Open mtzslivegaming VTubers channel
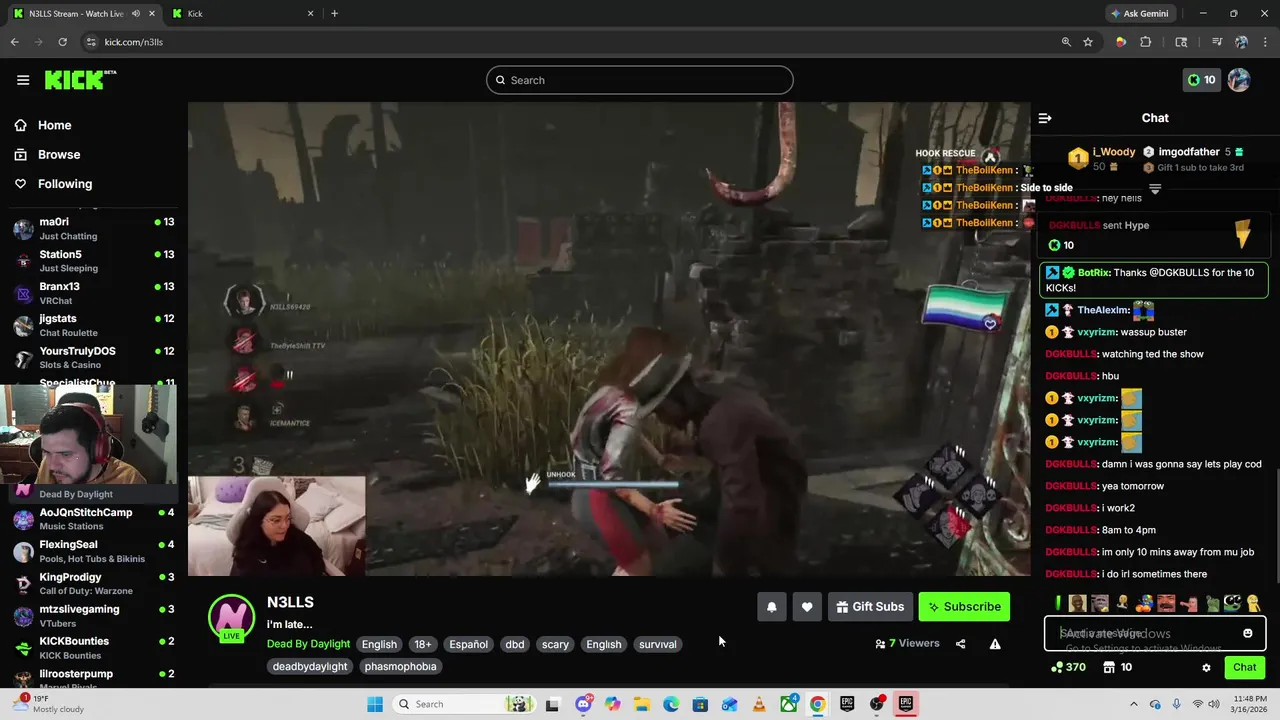The image size is (1280, 720). (93, 615)
